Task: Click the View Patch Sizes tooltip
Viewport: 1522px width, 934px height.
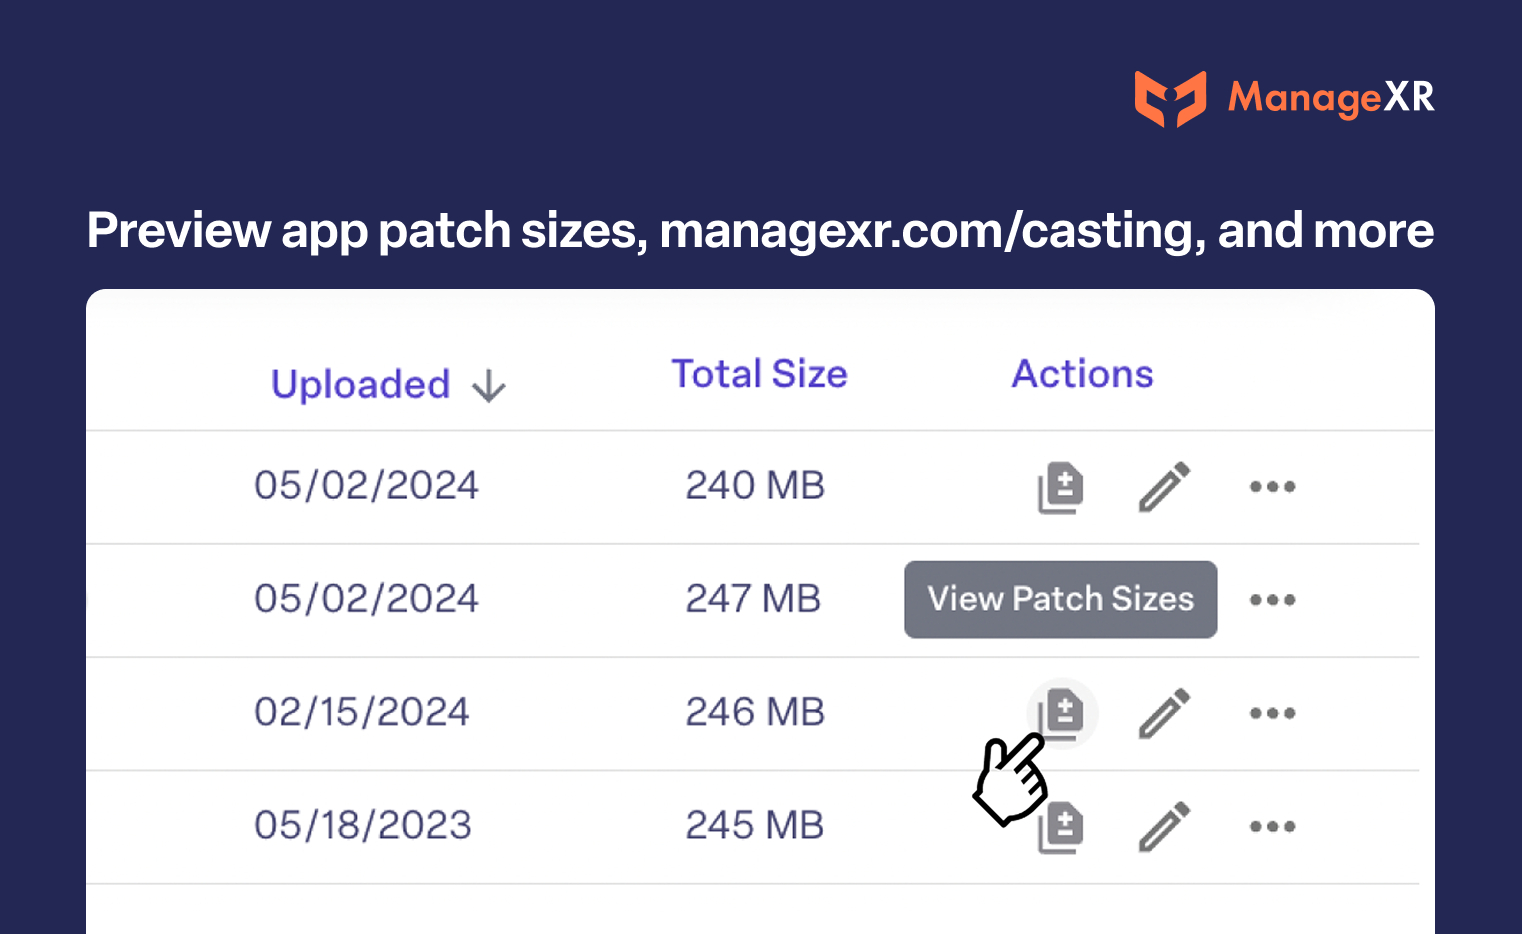Action: [x=1060, y=599]
